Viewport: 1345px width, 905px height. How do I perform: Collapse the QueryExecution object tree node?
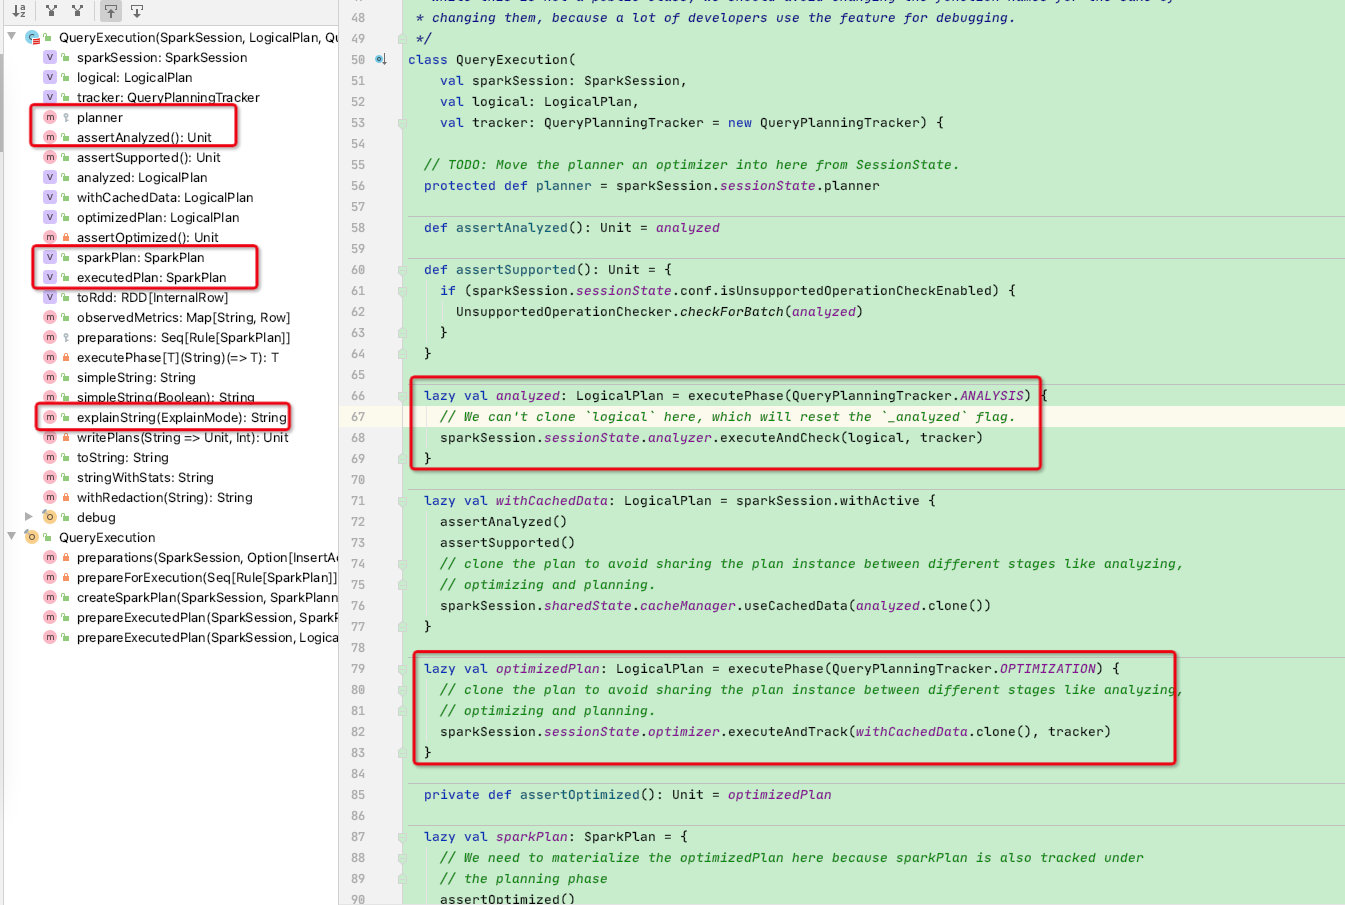click(11, 537)
